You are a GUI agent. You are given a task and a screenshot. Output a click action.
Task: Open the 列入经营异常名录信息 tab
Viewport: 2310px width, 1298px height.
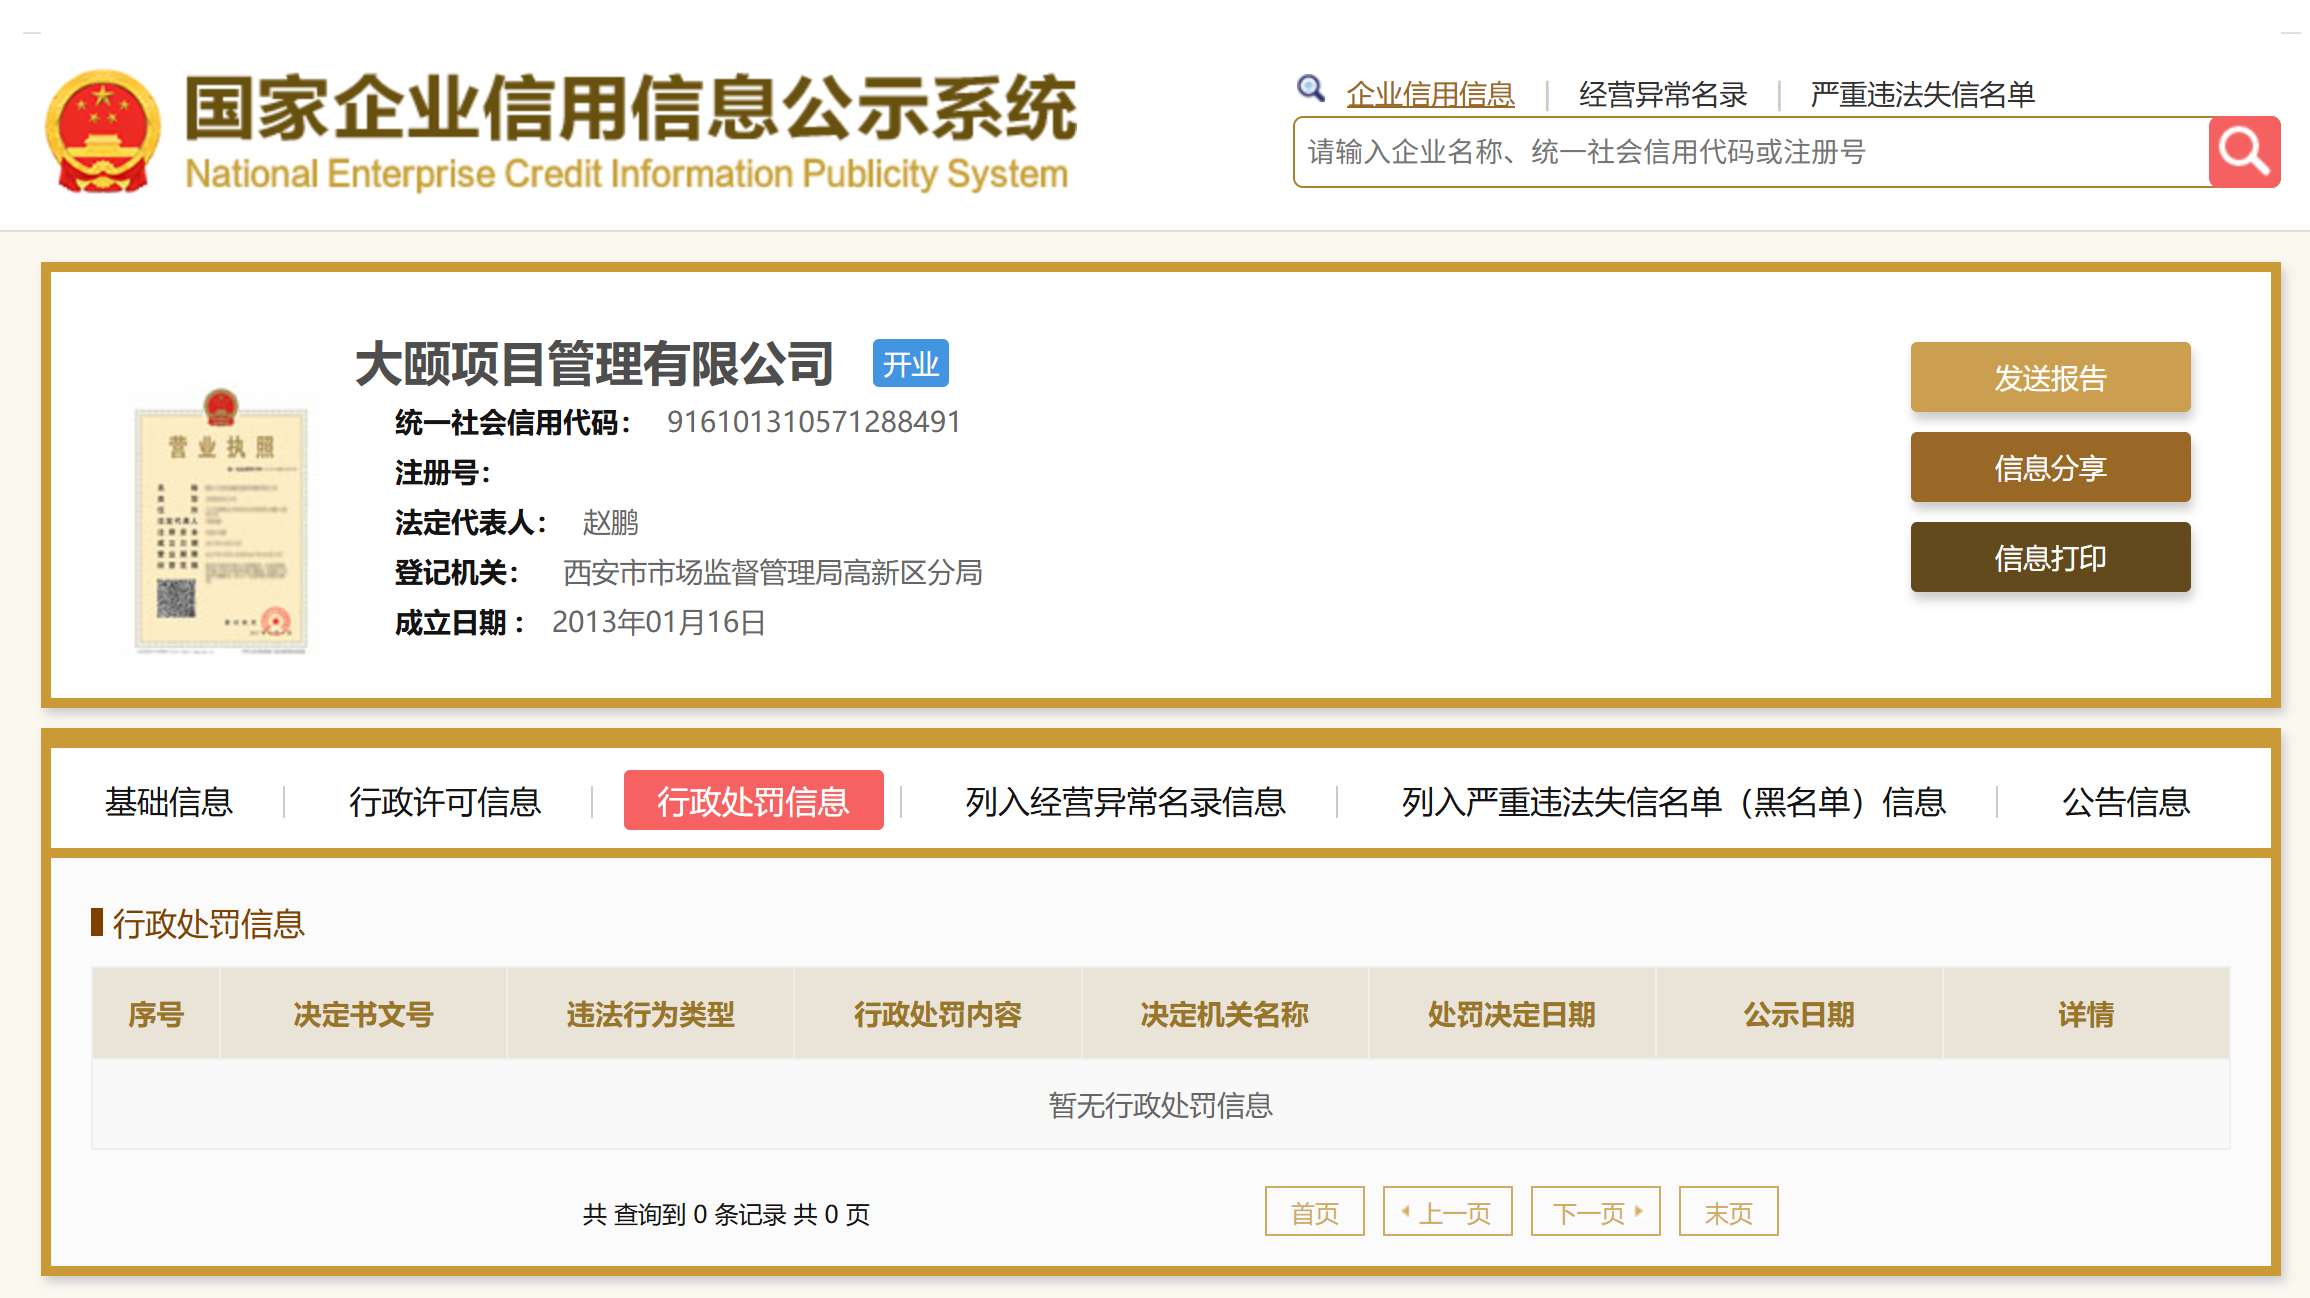pyautogui.click(x=1125, y=802)
